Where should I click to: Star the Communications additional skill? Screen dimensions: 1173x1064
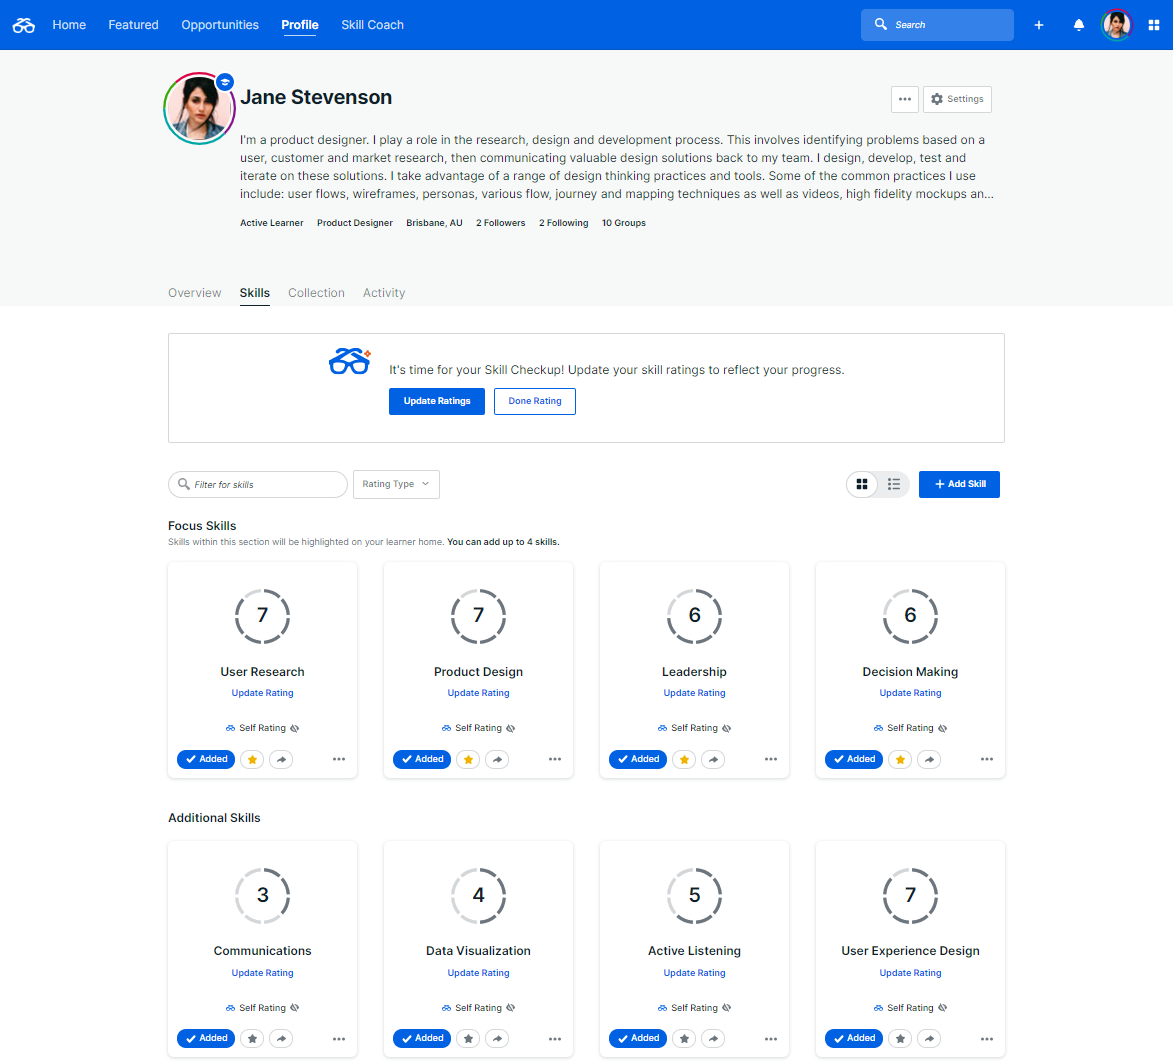tap(252, 1038)
